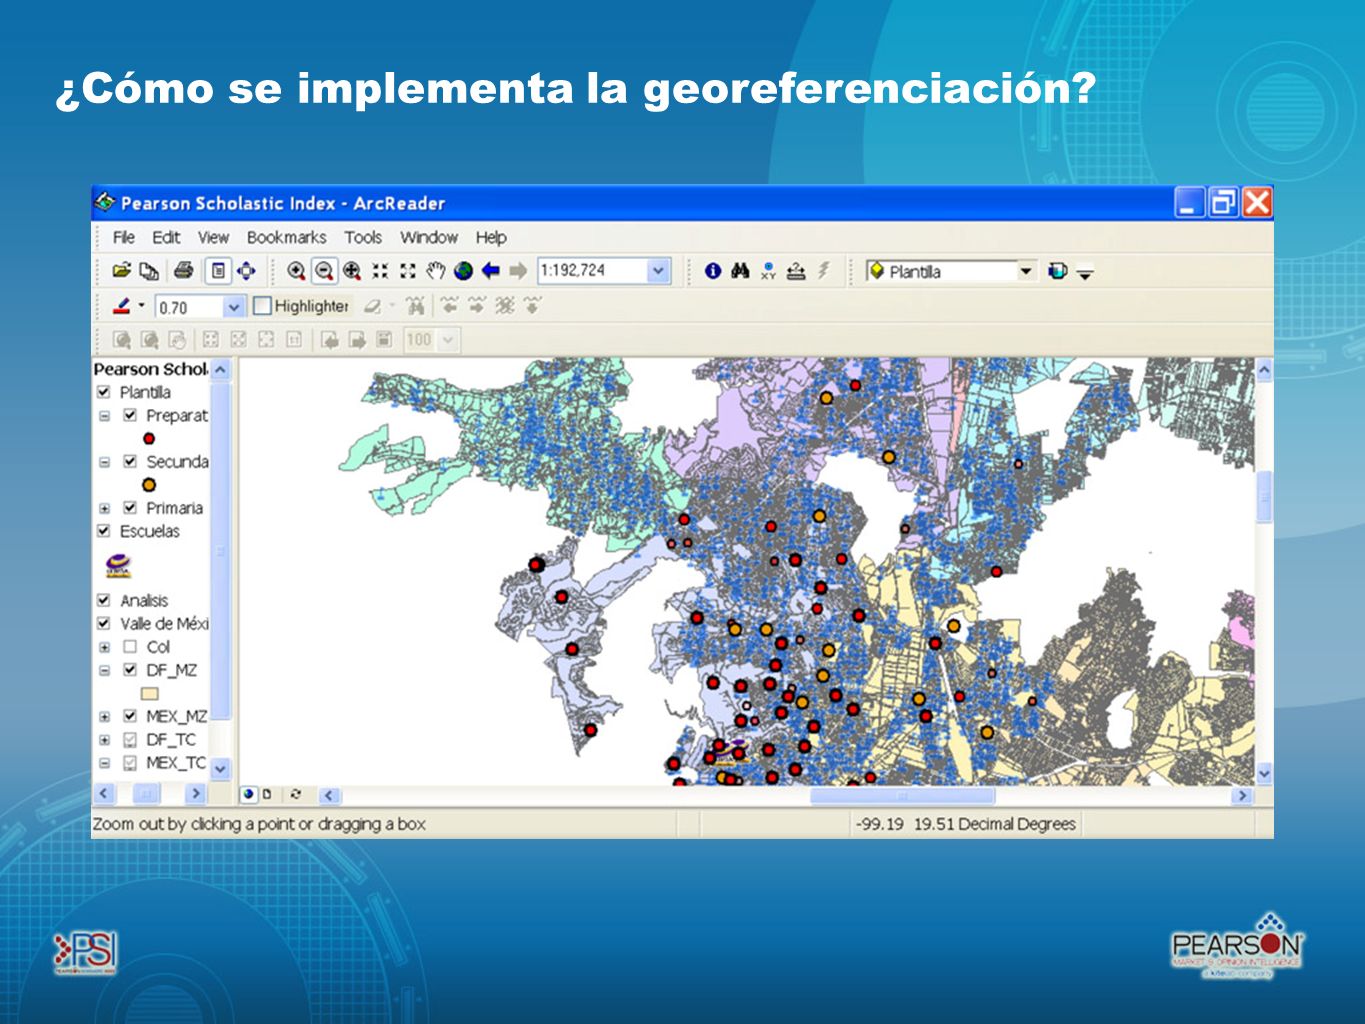Viewport: 1365px width, 1024px height.
Task: Open the magnifier pan window icon
Action: 246,270
